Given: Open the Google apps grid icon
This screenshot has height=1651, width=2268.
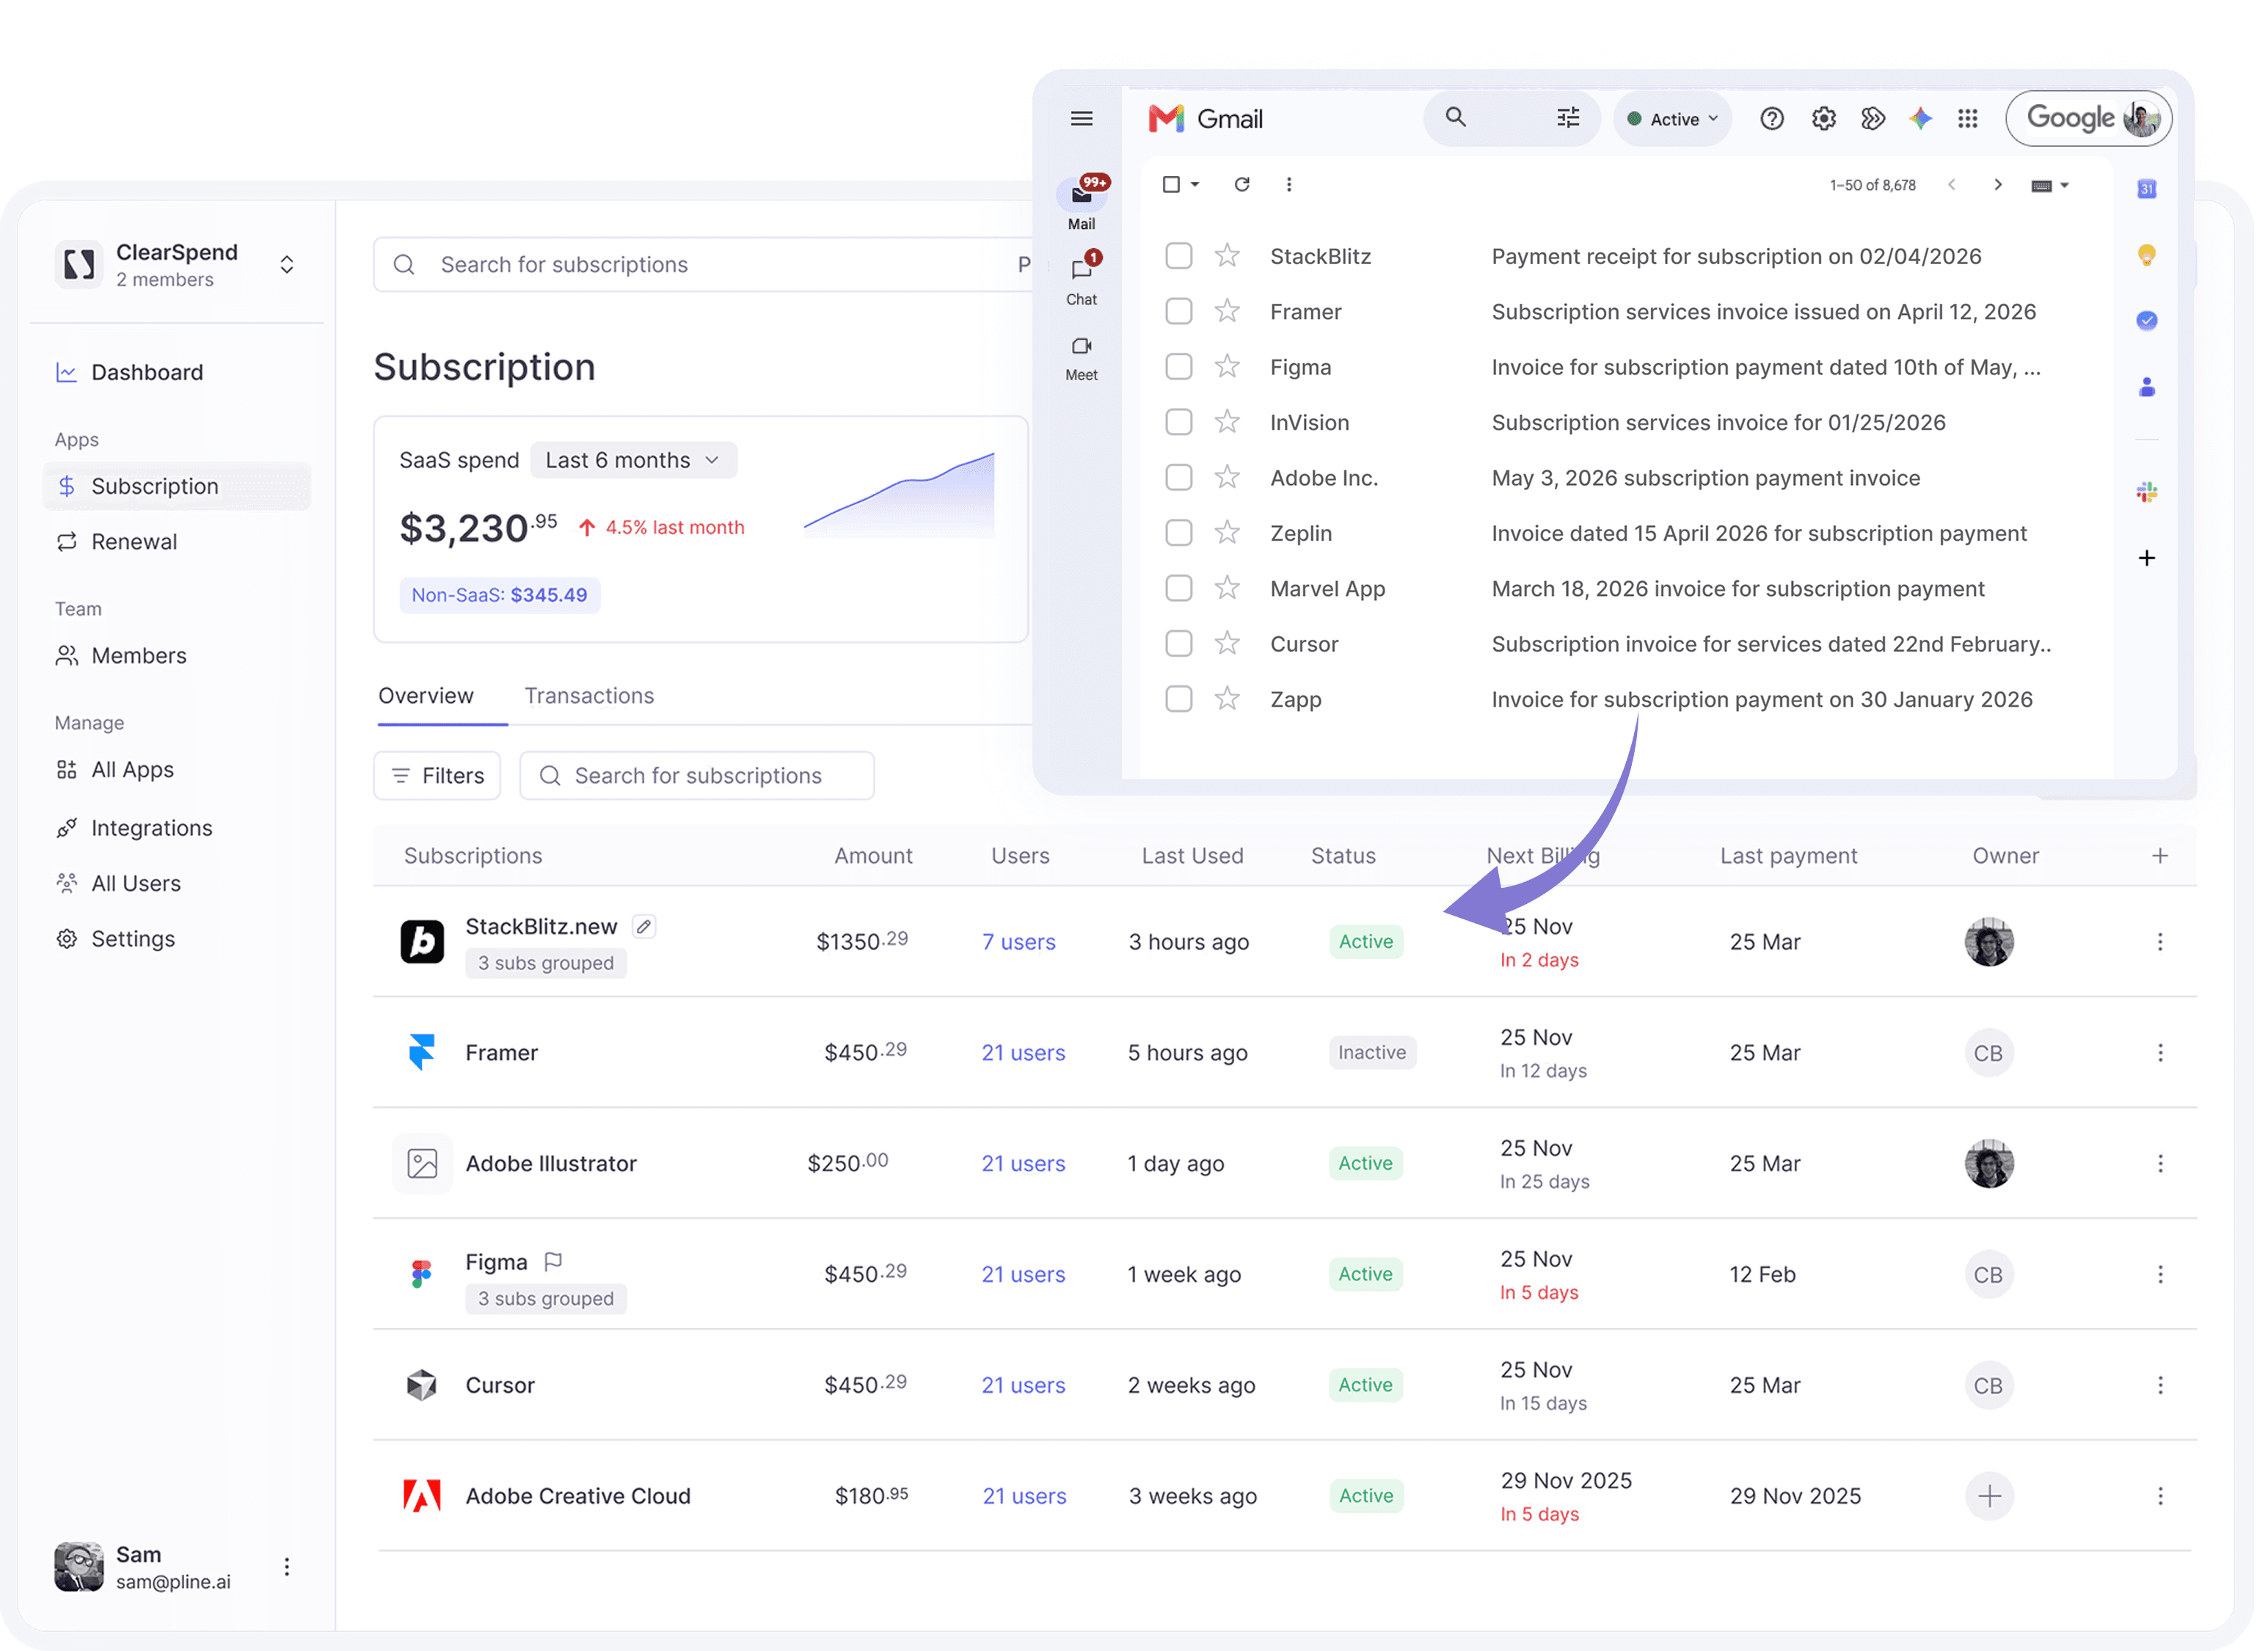Looking at the screenshot, I should coord(1967,119).
